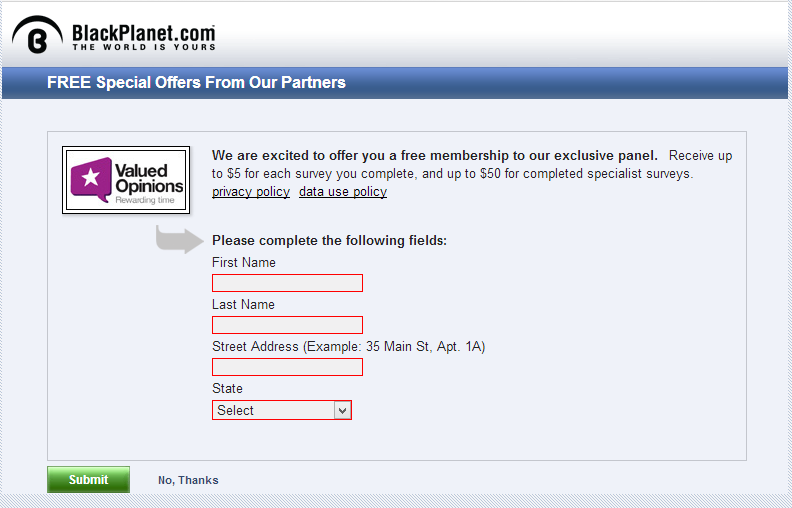Open the data use policy link
The image size is (792, 508).
click(343, 192)
